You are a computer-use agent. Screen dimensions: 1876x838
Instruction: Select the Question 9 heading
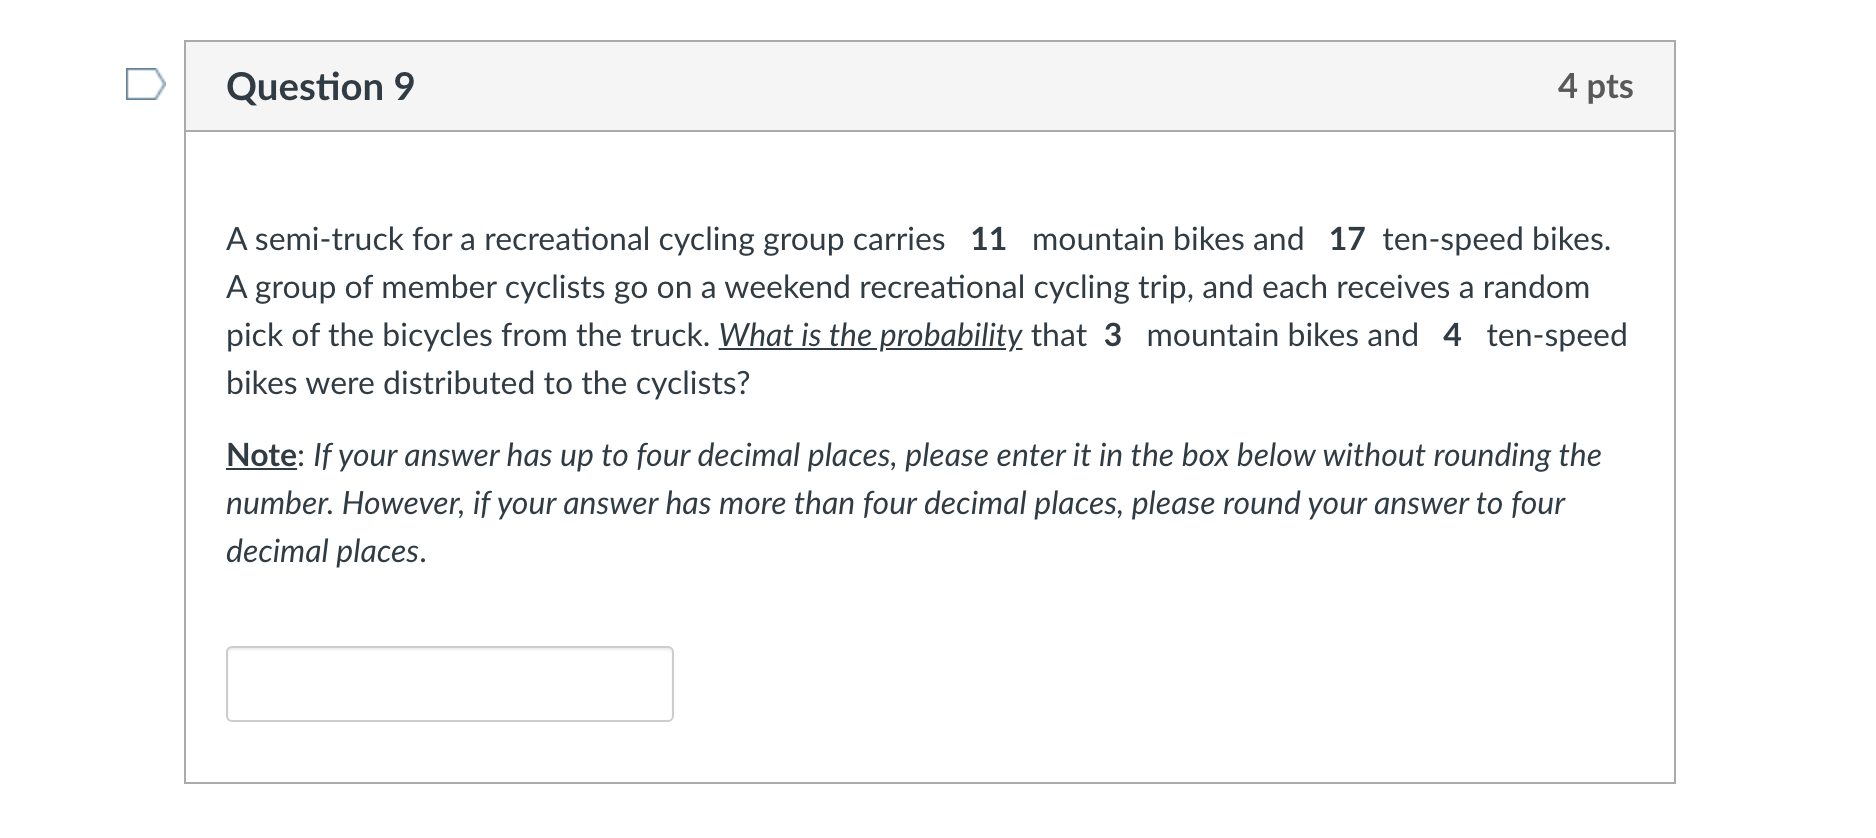pyautogui.click(x=320, y=87)
